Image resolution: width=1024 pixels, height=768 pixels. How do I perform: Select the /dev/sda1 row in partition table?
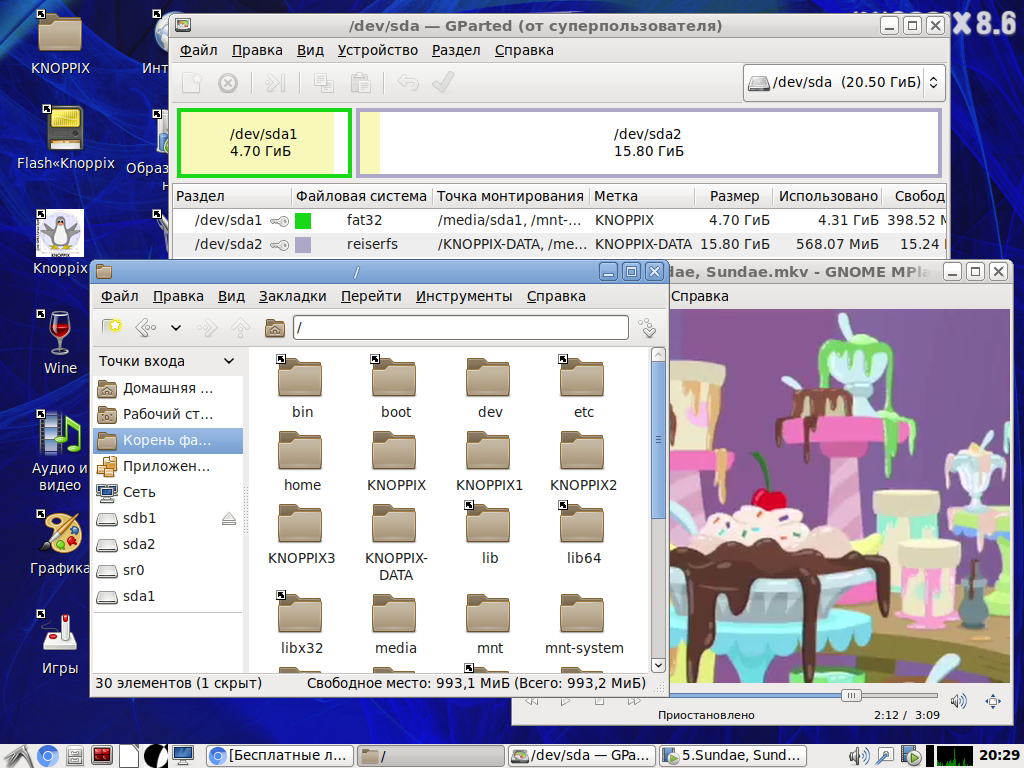[x=559, y=220]
